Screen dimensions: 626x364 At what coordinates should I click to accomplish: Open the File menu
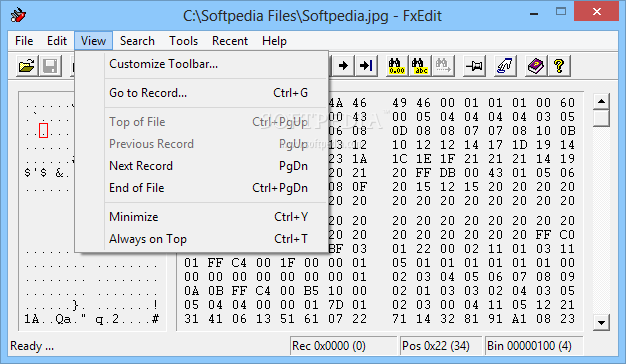[x=24, y=41]
